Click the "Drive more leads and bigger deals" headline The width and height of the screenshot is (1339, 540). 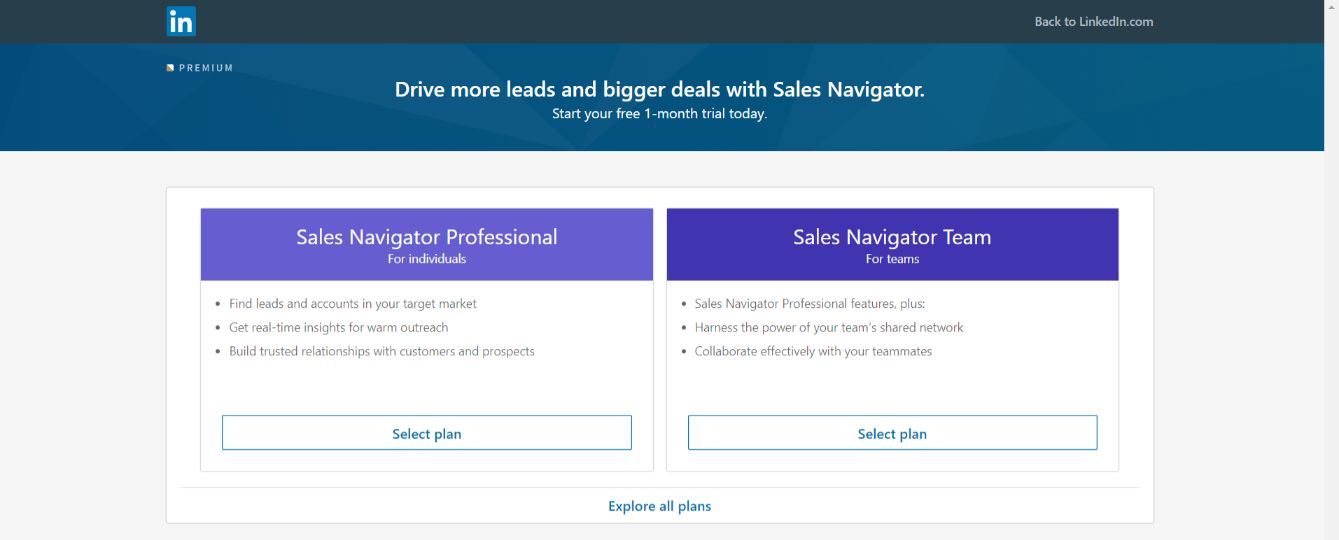[660, 89]
